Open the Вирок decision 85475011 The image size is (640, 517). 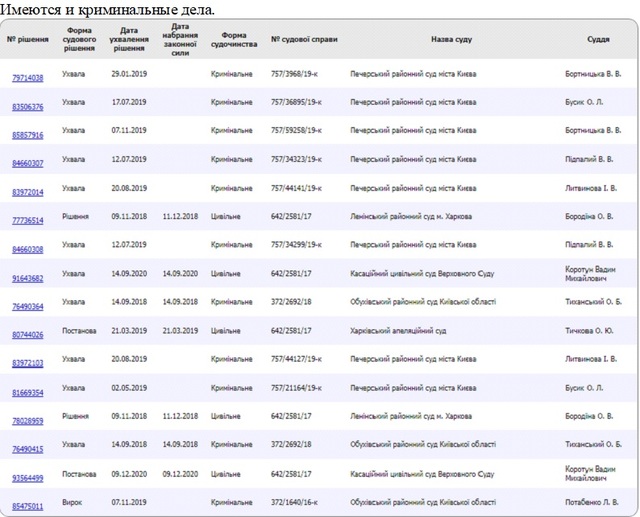27,507
